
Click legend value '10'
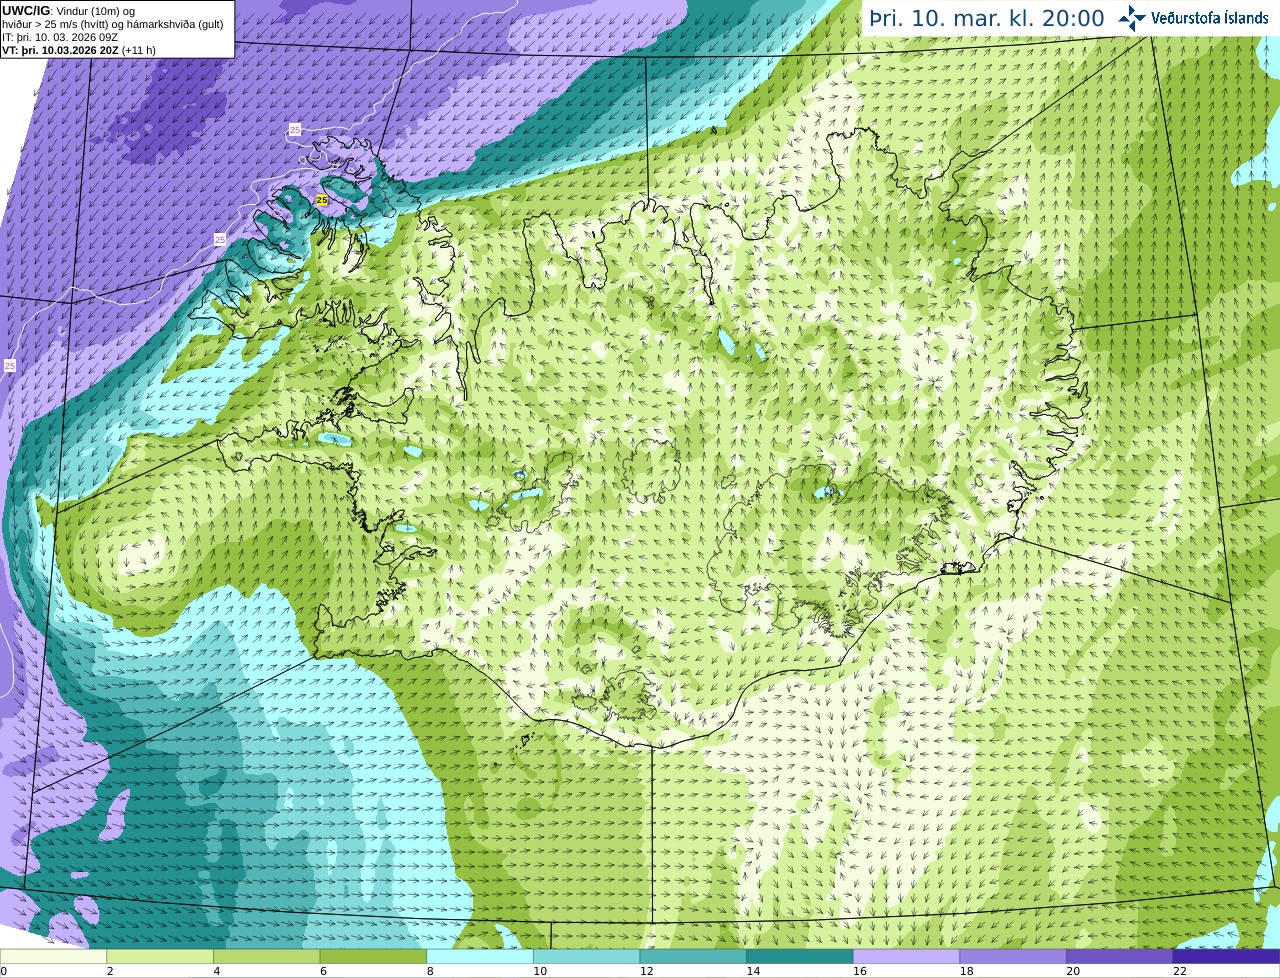[x=540, y=971]
